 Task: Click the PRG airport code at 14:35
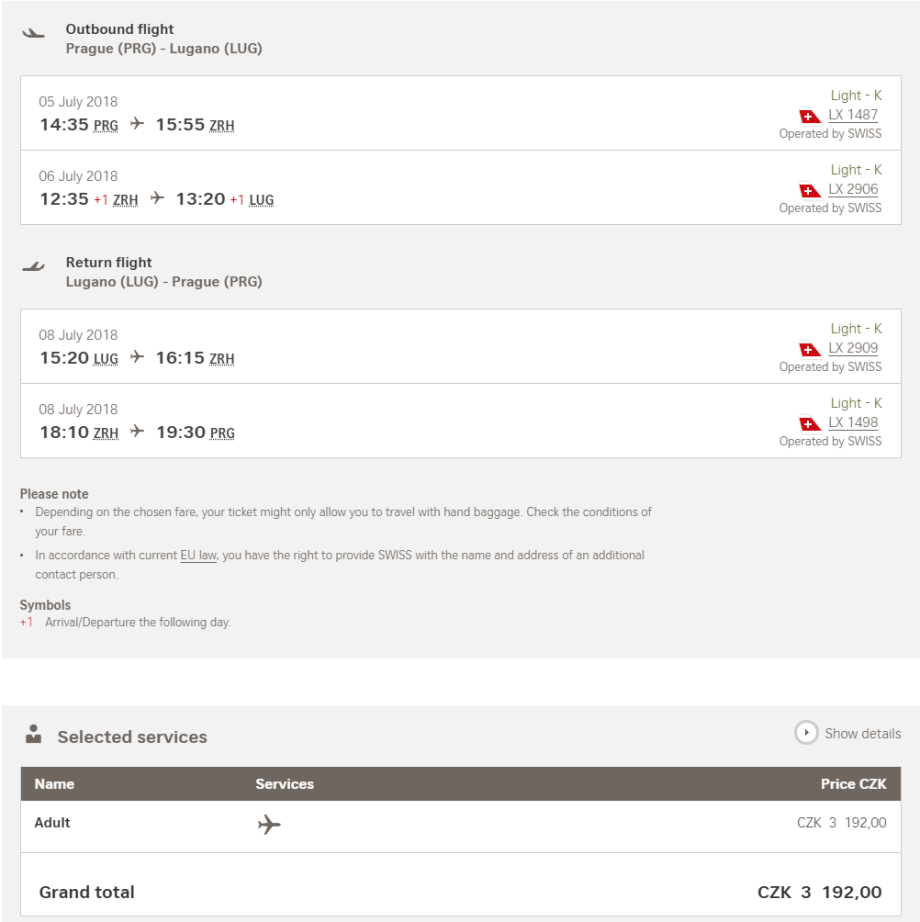pyautogui.click(x=105, y=126)
